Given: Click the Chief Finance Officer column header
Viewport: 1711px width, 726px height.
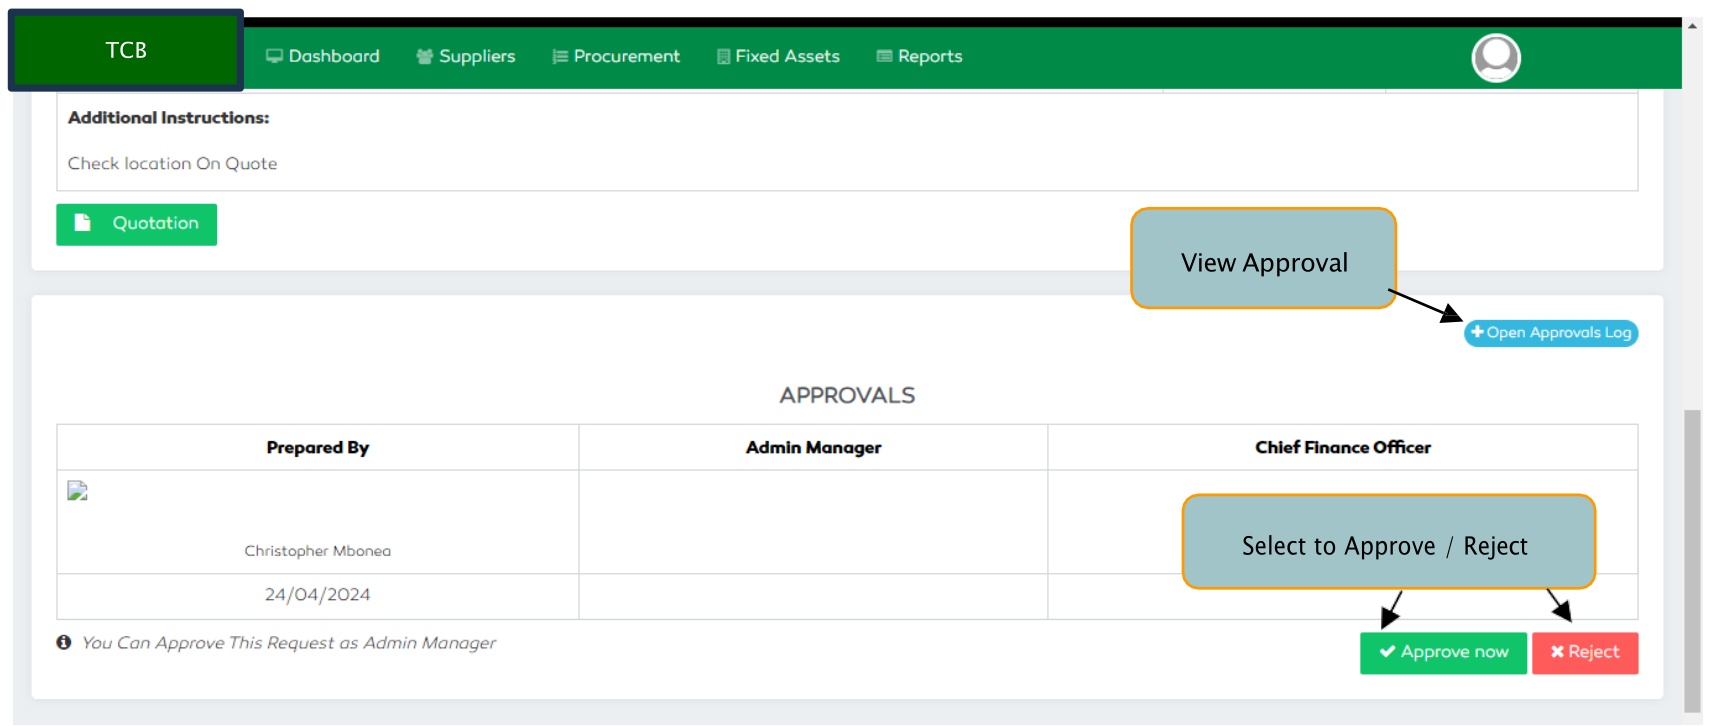Looking at the screenshot, I should 1343,448.
